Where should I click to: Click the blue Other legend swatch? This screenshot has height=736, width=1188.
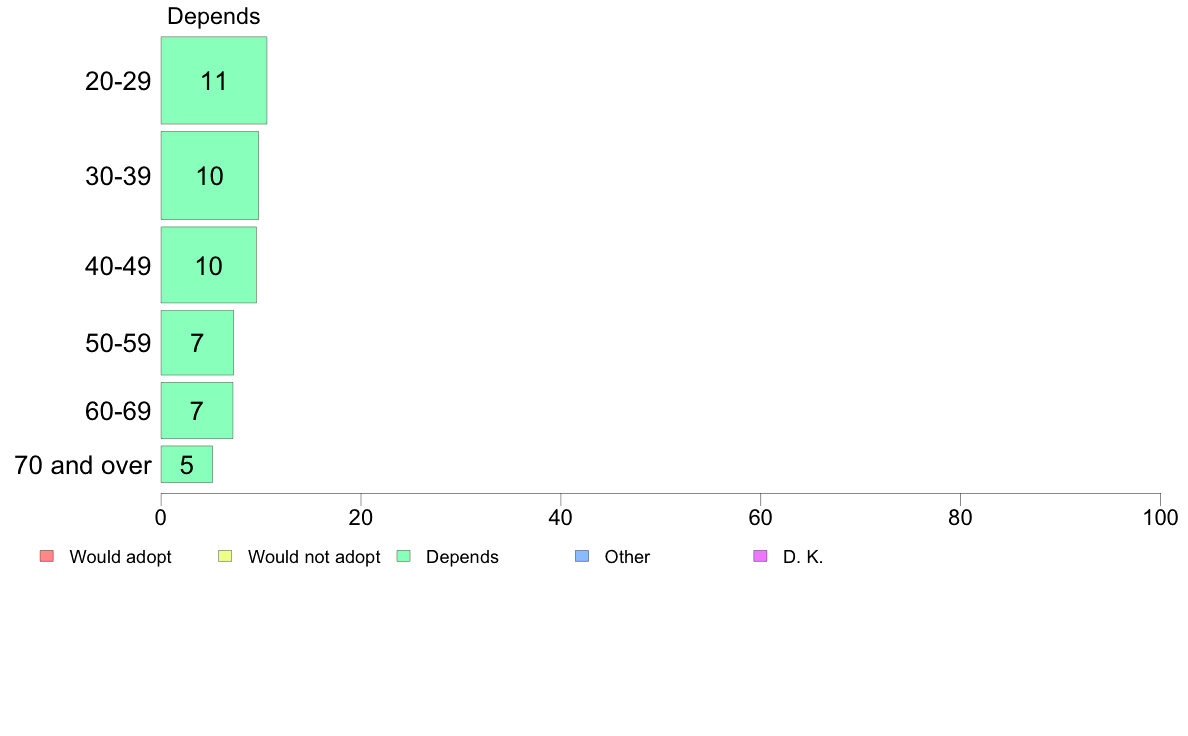[582, 556]
